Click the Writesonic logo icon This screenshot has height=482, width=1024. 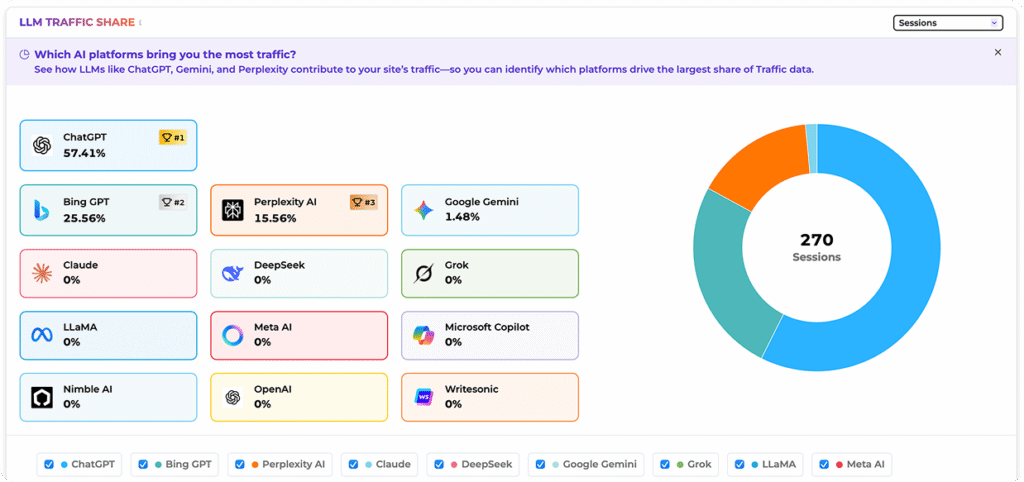(424, 397)
